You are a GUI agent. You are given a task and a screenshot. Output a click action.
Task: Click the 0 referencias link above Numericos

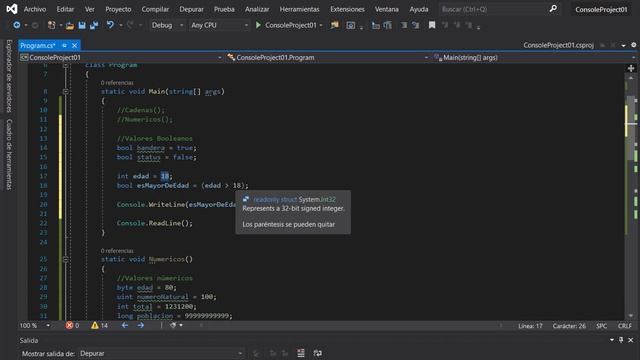117,251
